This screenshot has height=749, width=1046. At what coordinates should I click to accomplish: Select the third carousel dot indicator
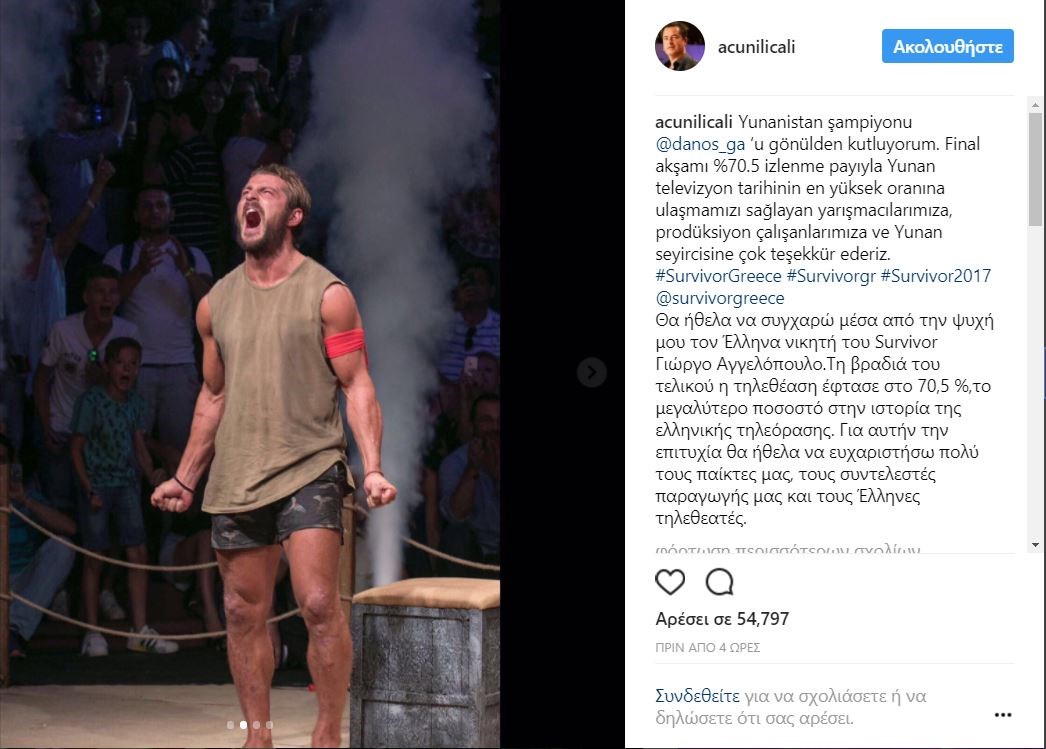pos(256,725)
